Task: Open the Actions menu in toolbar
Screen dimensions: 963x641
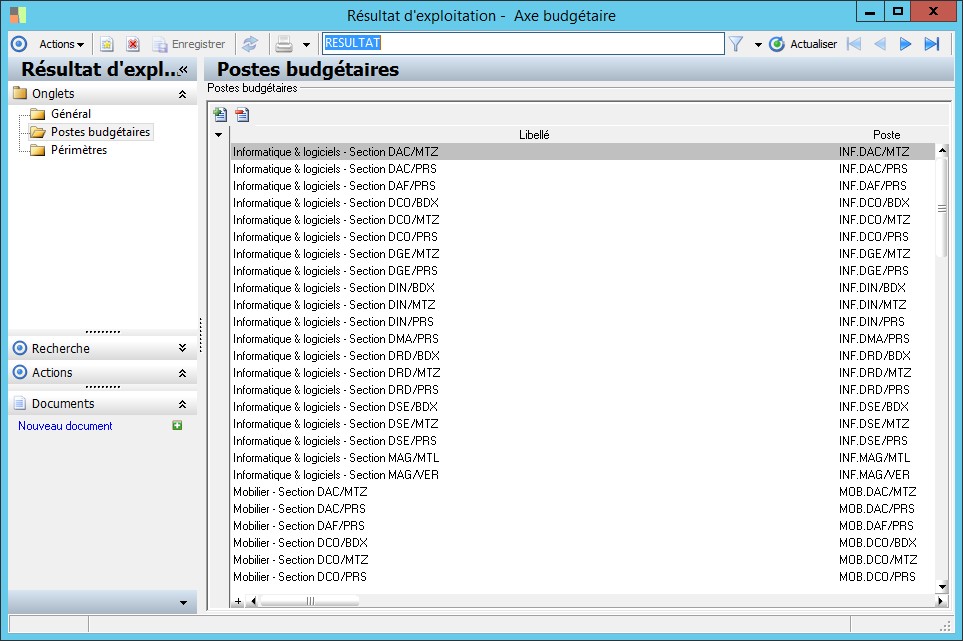Action: (x=61, y=44)
